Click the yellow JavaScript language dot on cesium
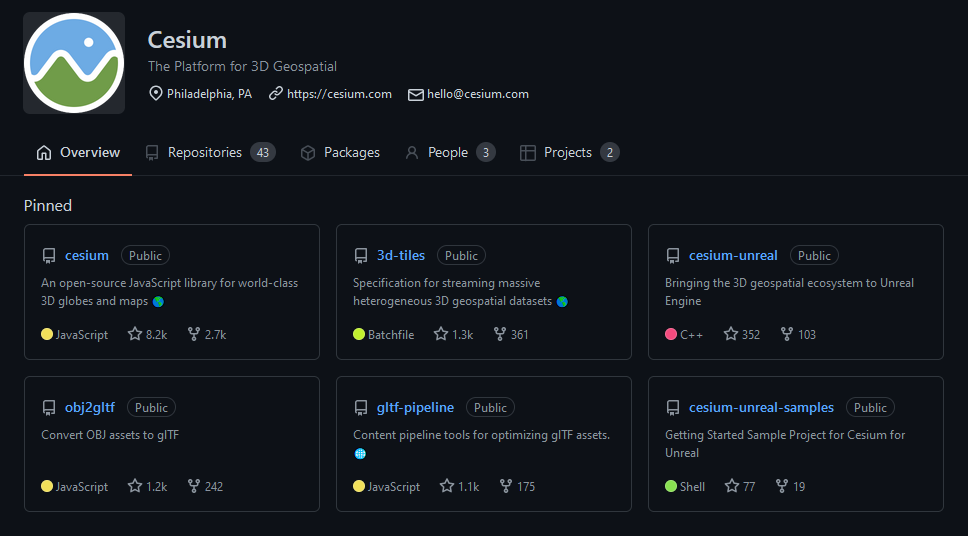 [x=47, y=334]
